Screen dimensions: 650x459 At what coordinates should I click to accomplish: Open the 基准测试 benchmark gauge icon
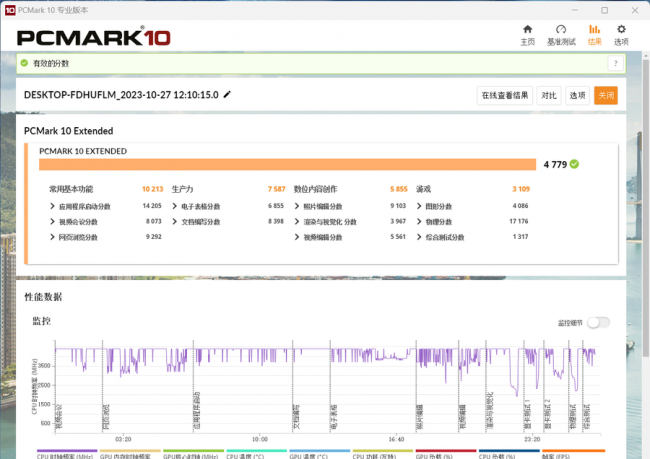pos(561,29)
